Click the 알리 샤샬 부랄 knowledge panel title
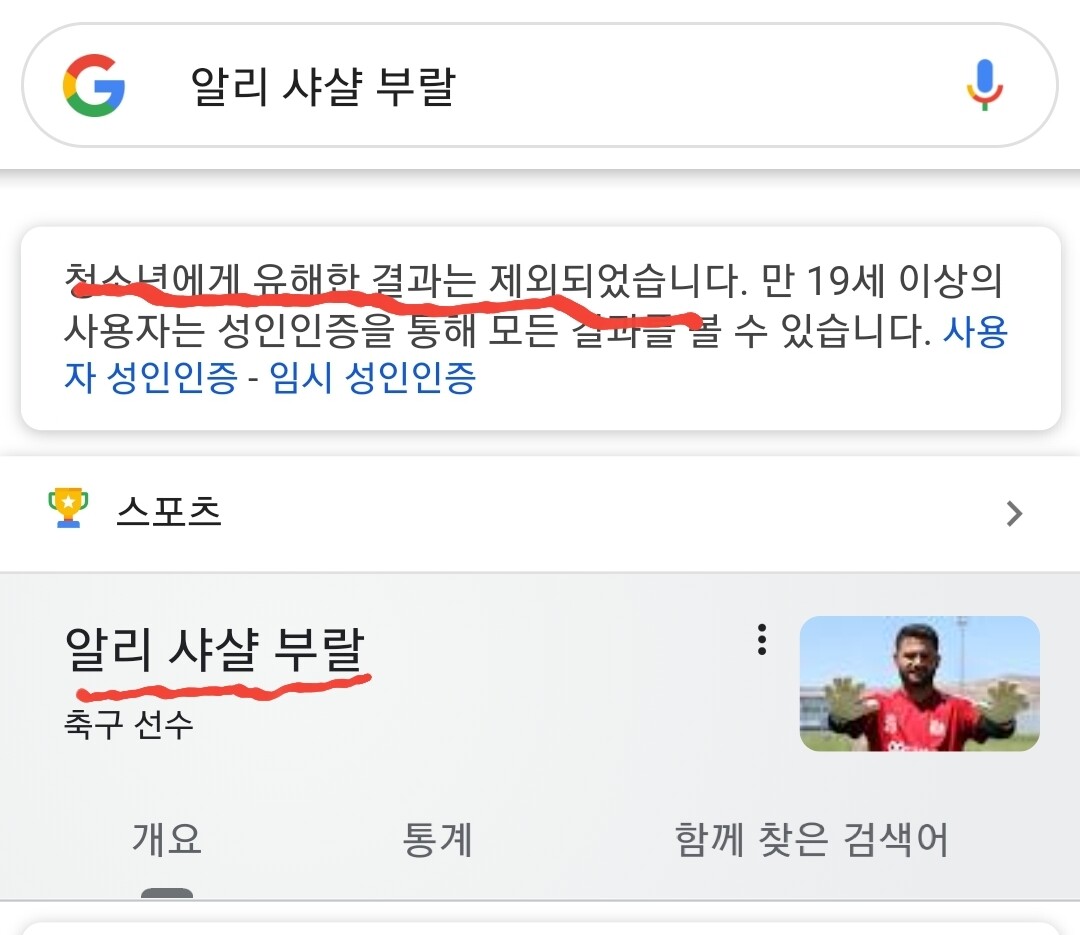Viewport: 1080px width, 935px height. tap(215, 649)
